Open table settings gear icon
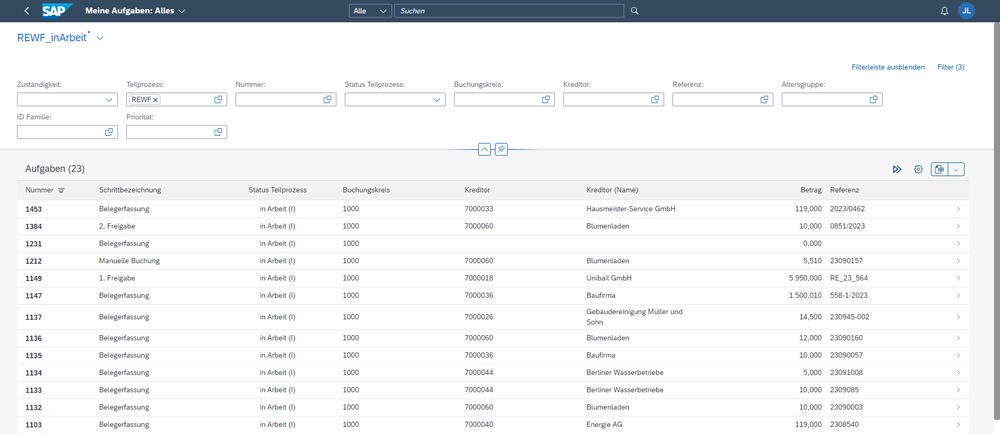Viewport: 1000px width, 434px height. [918, 170]
